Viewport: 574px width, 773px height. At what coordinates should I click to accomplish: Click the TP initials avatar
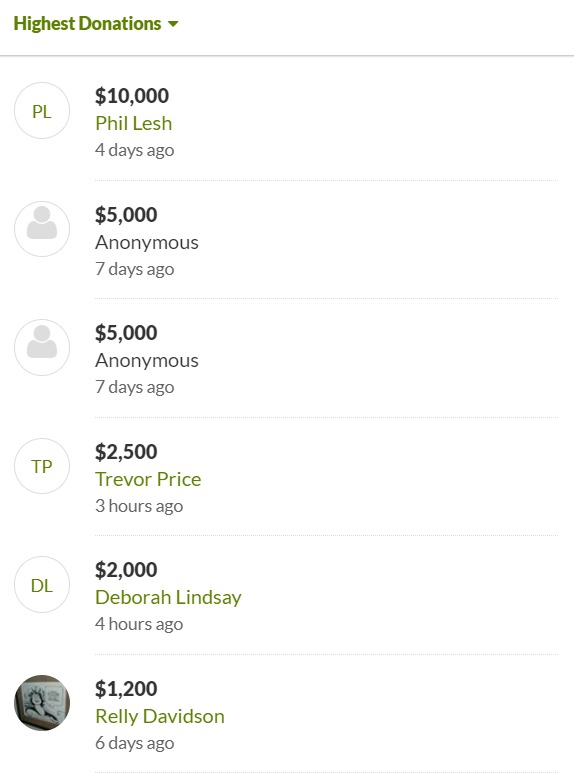[x=42, y=466]
